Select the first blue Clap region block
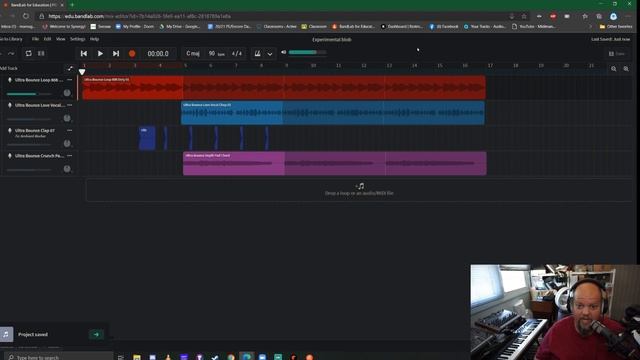640x360 pixels. (147, 138)
